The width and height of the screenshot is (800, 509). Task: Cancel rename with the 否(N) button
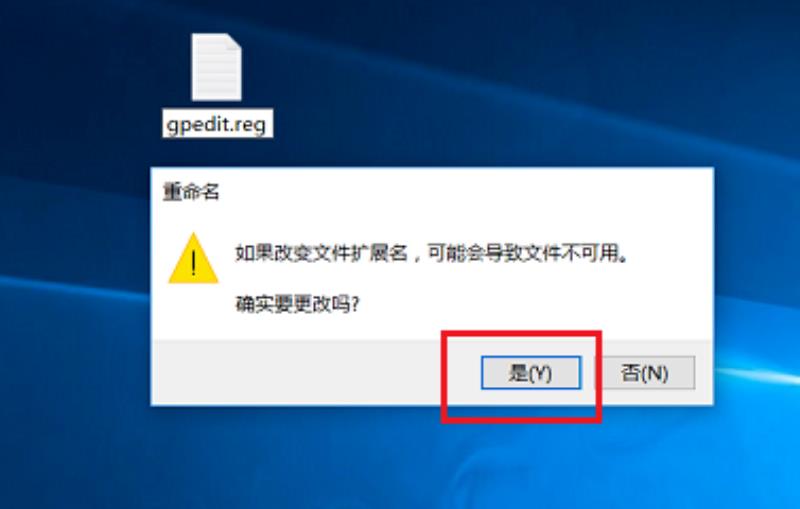coord(644,373)
